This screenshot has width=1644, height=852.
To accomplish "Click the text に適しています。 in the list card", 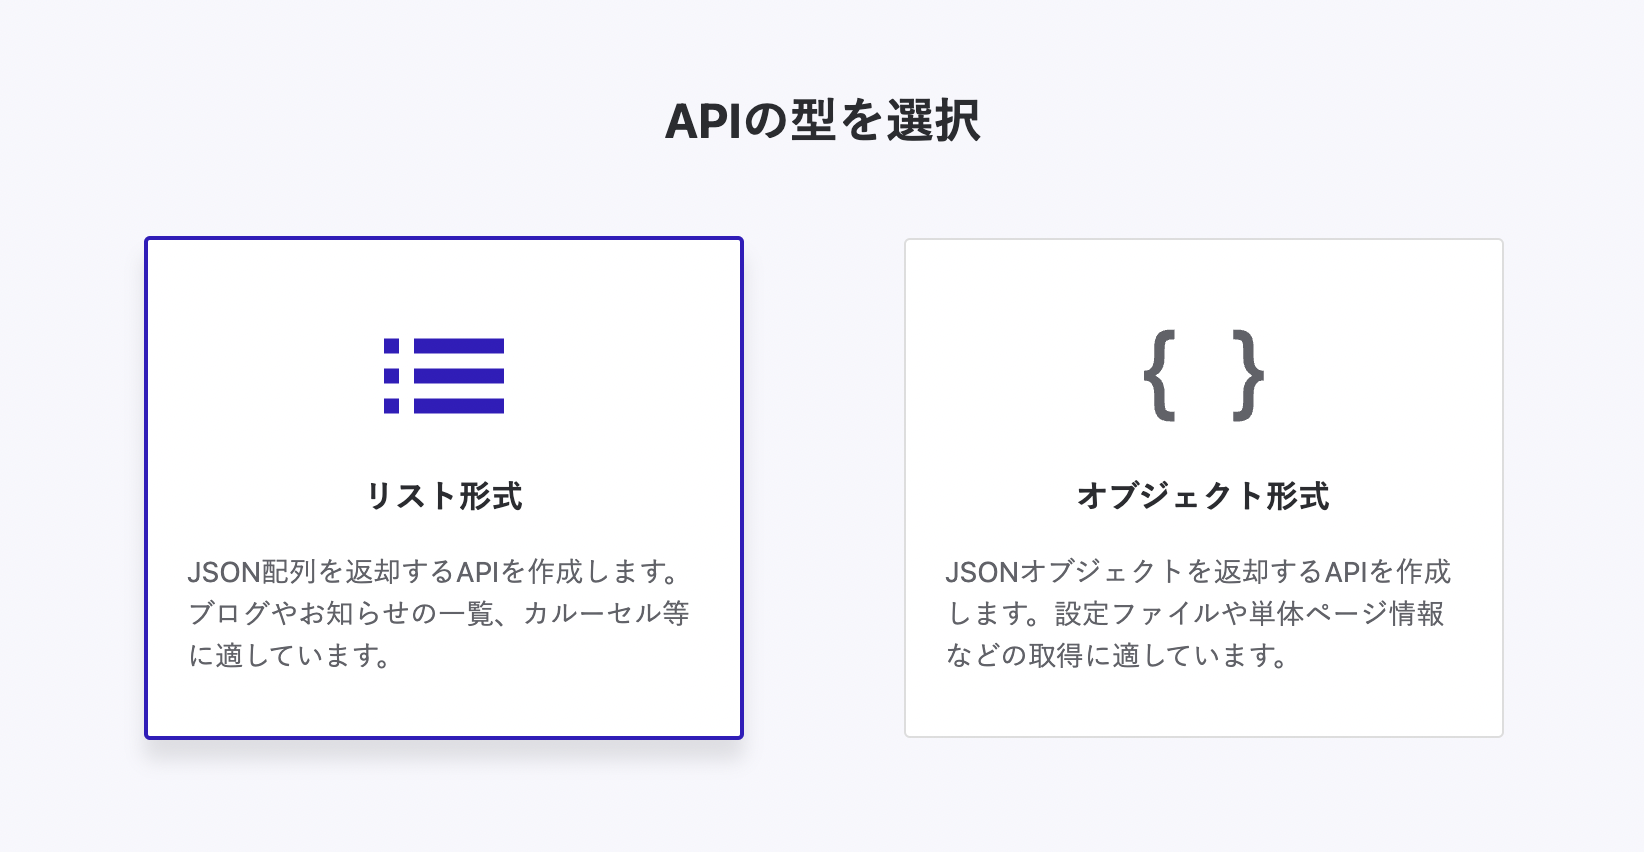I will [x=291, y=656].
